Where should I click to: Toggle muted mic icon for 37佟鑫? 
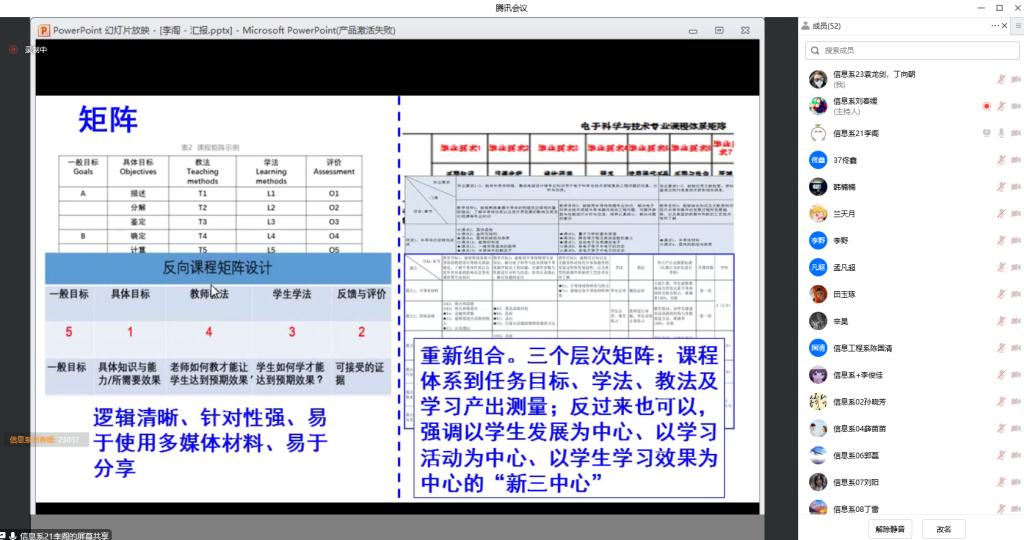1000,159
